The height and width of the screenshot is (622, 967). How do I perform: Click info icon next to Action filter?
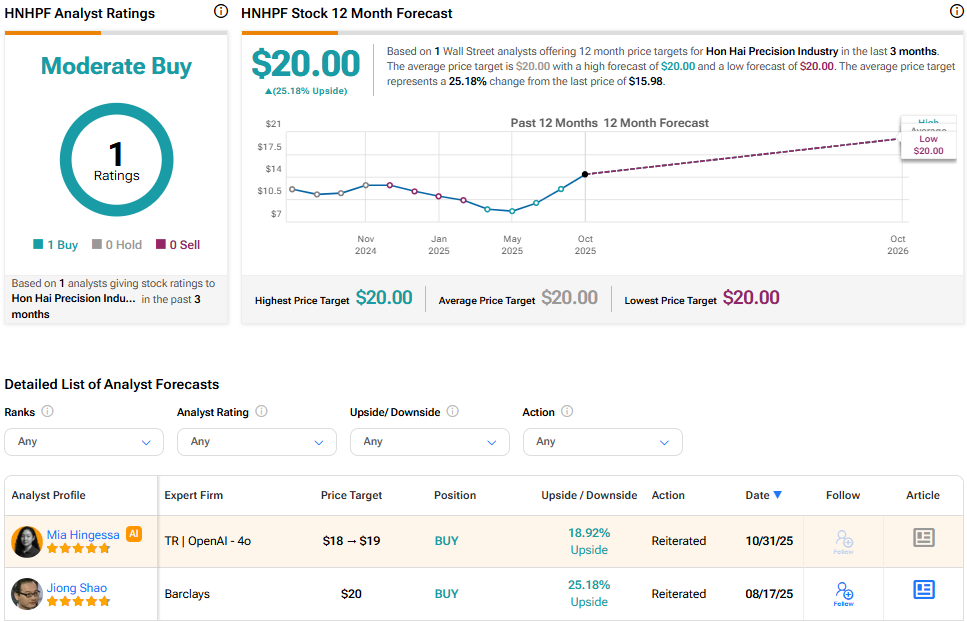click(x=567, y=411)
